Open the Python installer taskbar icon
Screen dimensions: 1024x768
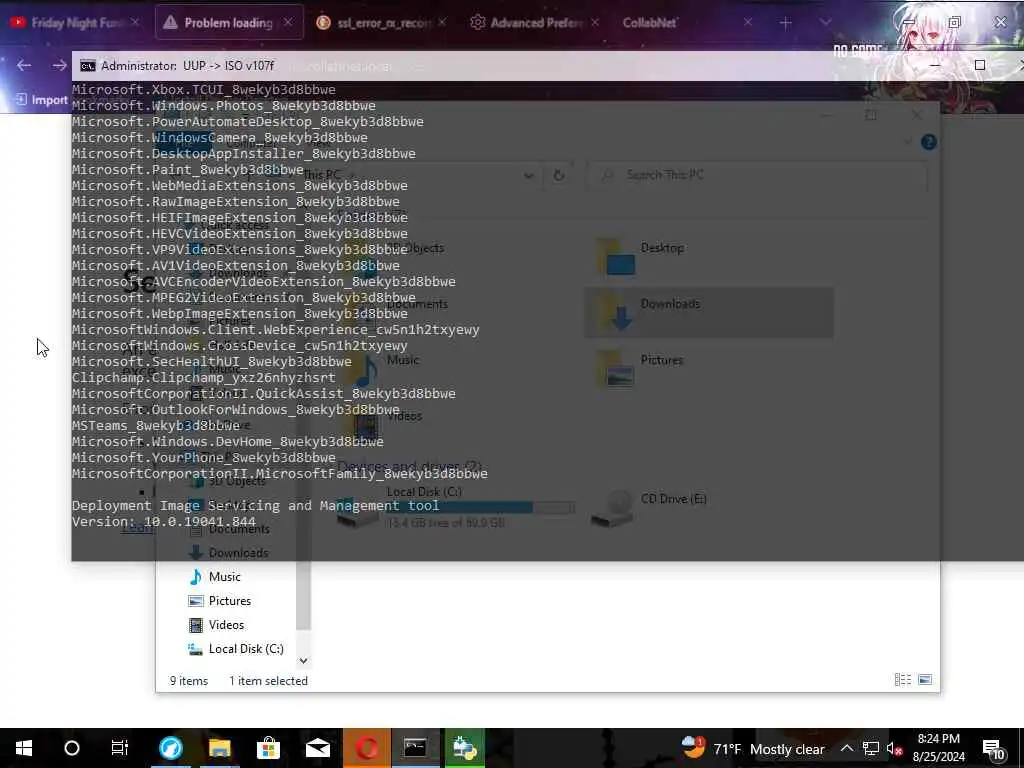coord(465,748)
